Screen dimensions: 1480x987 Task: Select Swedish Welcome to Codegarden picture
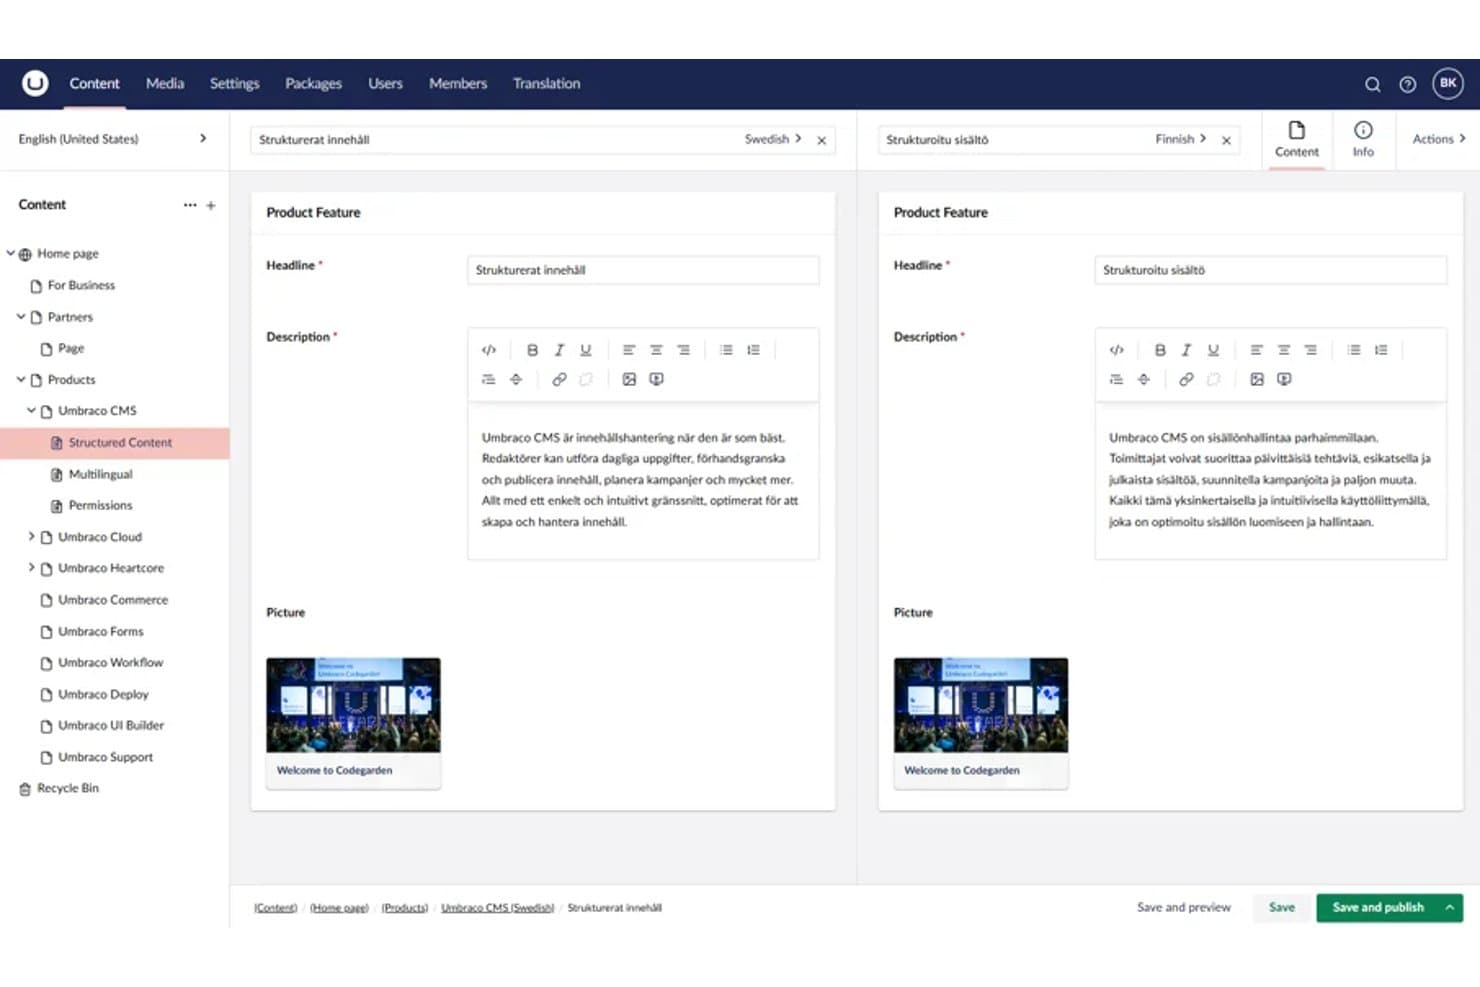pyautogui.click(x=353, y=723)
